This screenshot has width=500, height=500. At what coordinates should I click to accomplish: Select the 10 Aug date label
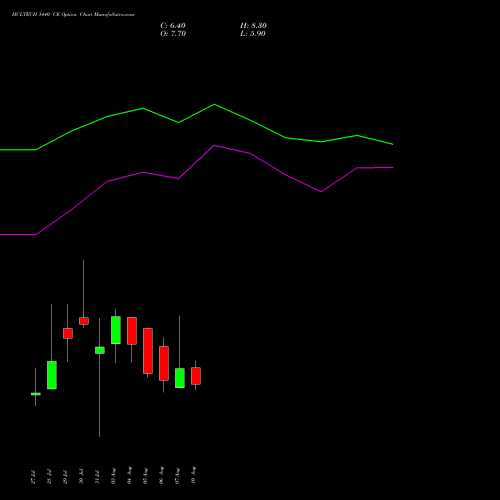tap(193, 476)
